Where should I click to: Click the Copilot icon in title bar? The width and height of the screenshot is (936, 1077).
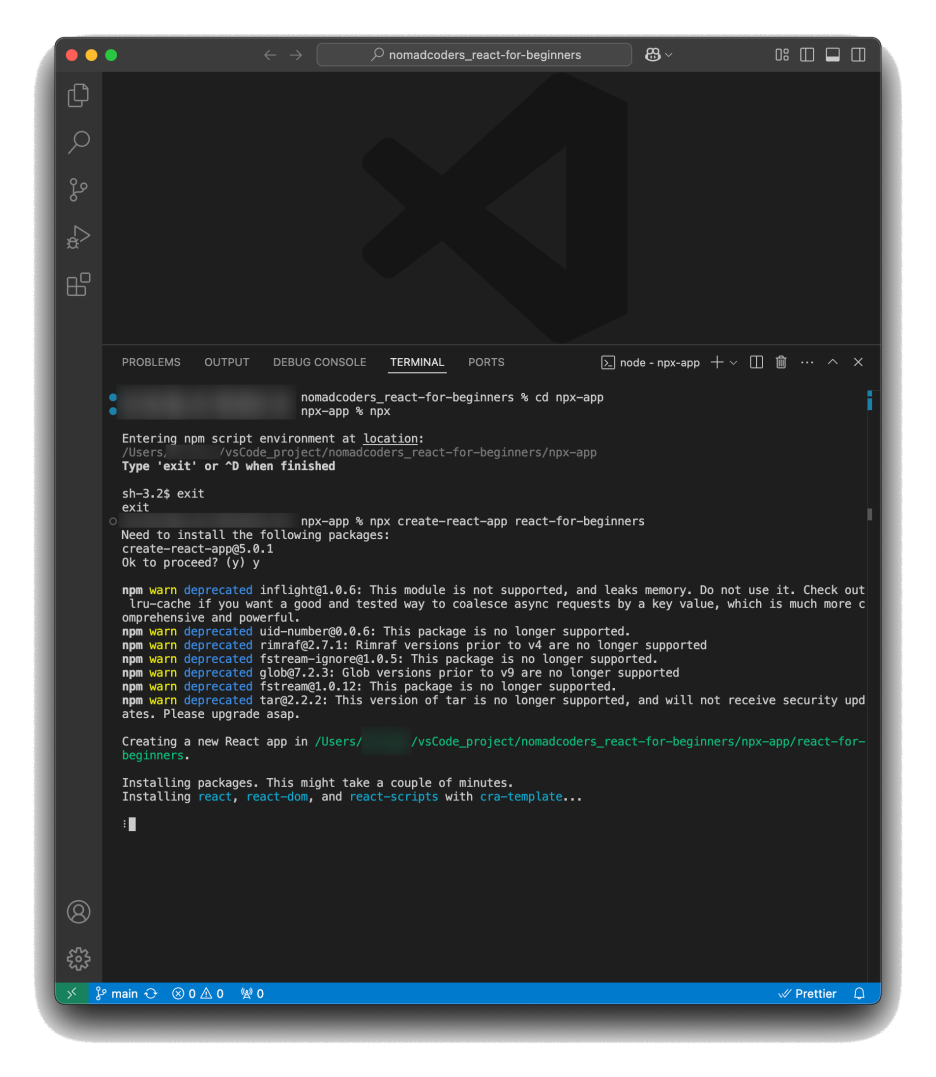pyautogui.click(x=652, y=55)
